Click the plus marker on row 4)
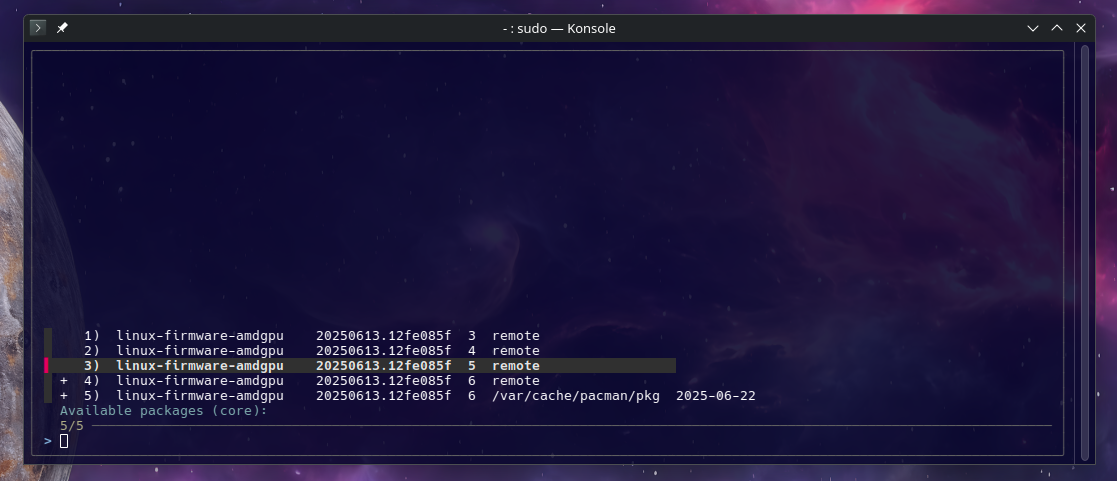This screenshot has height=481, width=1117. (x=64, y=381)
